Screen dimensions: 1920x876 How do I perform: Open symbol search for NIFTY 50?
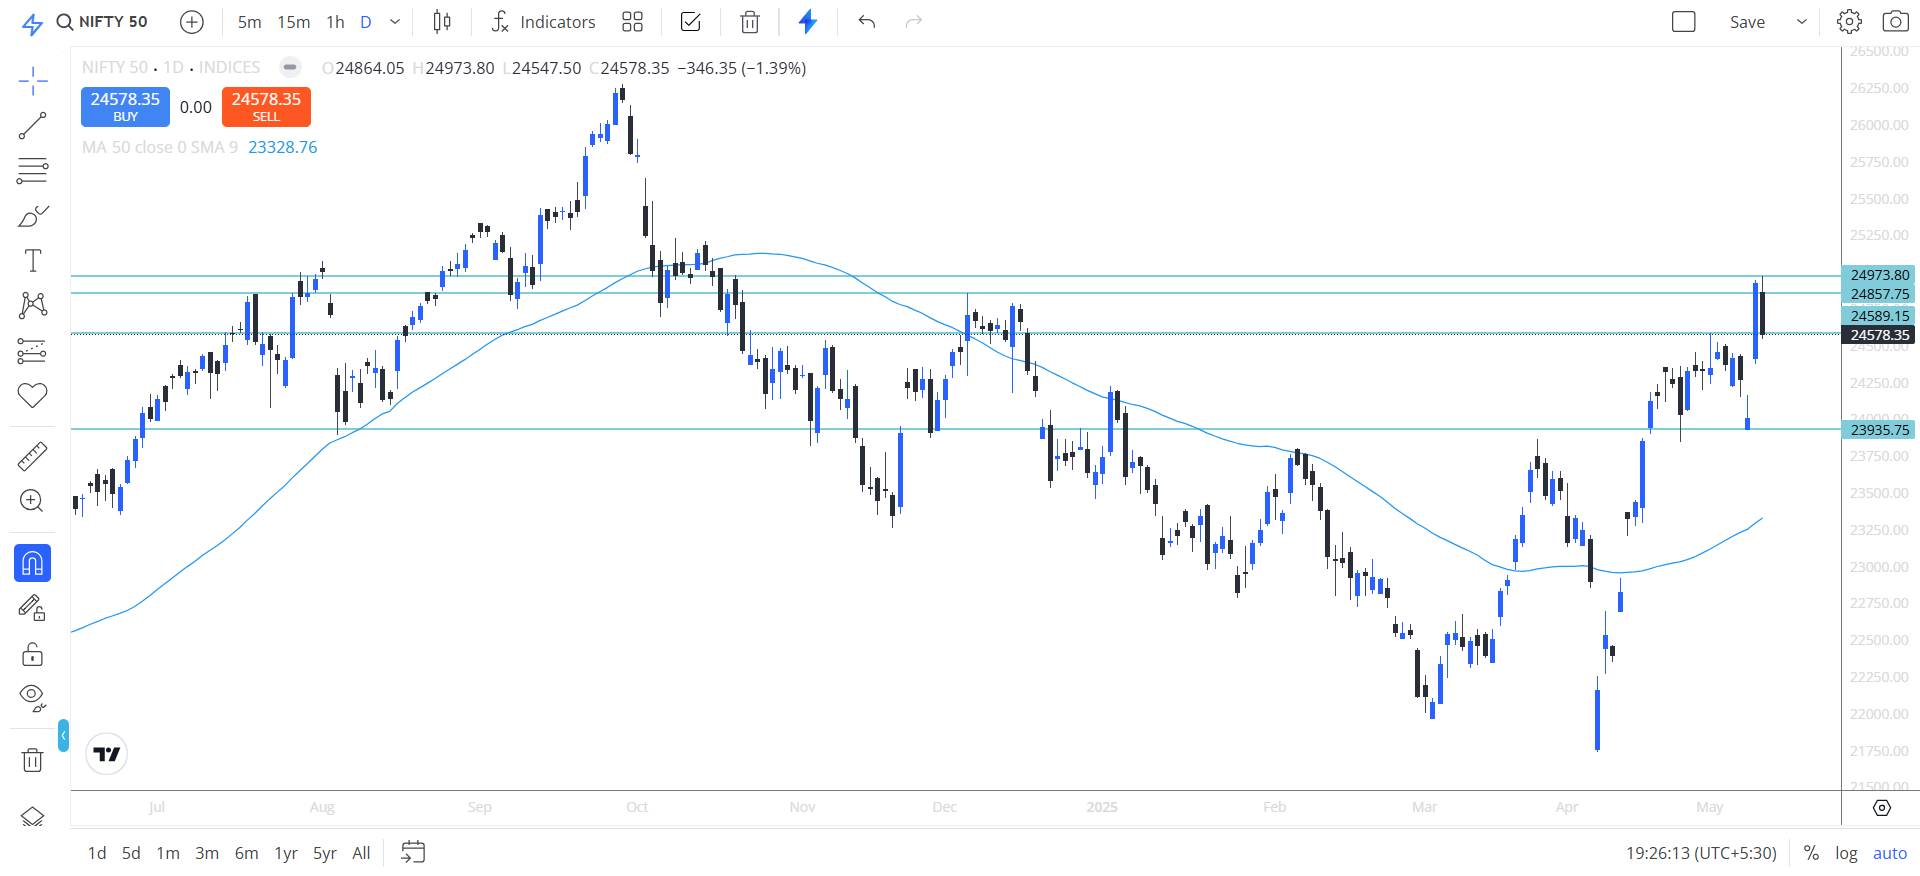102,22
